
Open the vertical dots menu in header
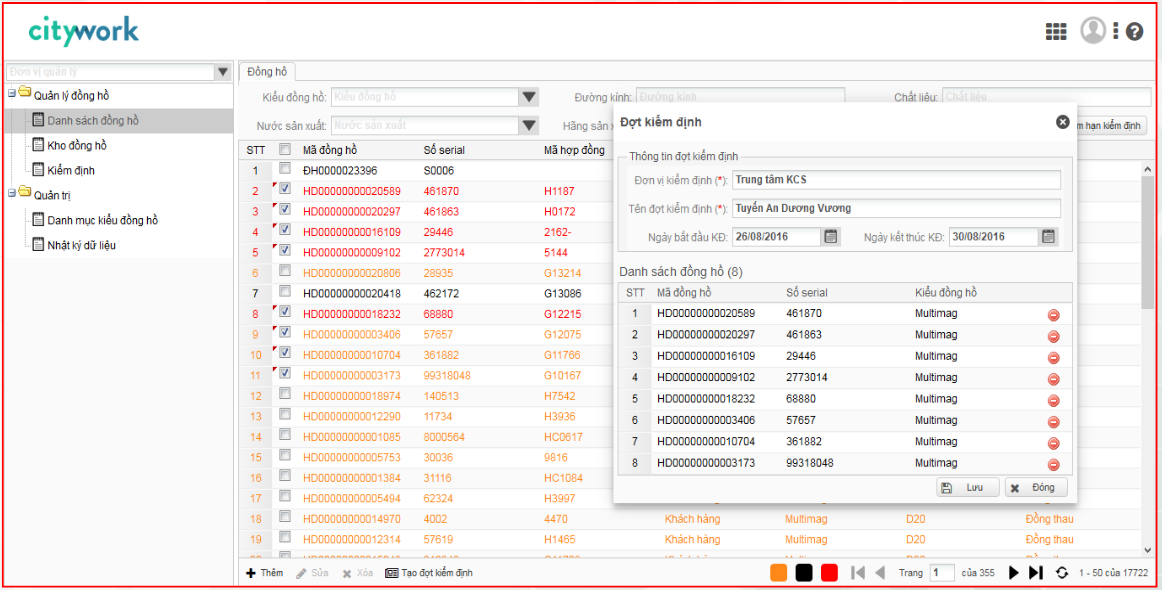pyautogui.click(x=1115, y=31)
